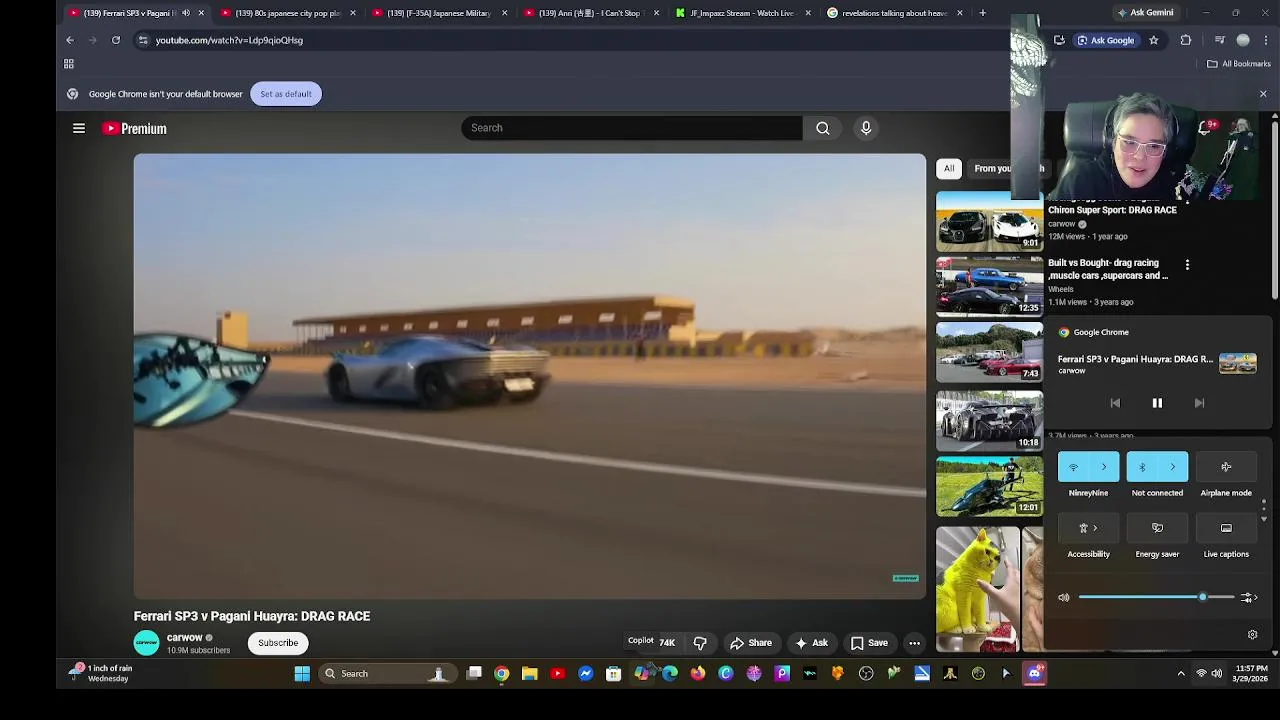Image resolution: width=1280 pixels, height=720 pixels.
Task: Open File Explorer from taskbar
Action: [x=530, y=674]
